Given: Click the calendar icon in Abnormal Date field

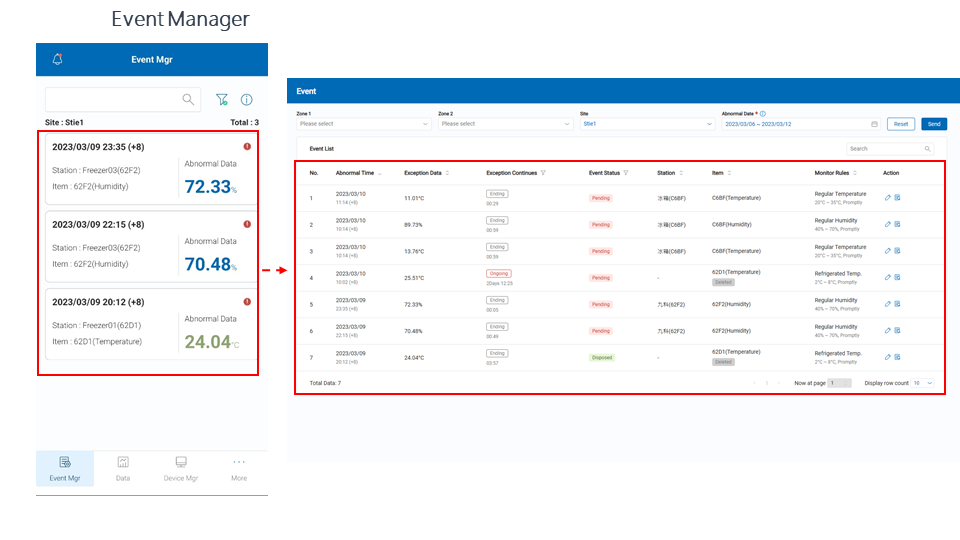Looking at the screenshot, I should [x=874, y=124].
